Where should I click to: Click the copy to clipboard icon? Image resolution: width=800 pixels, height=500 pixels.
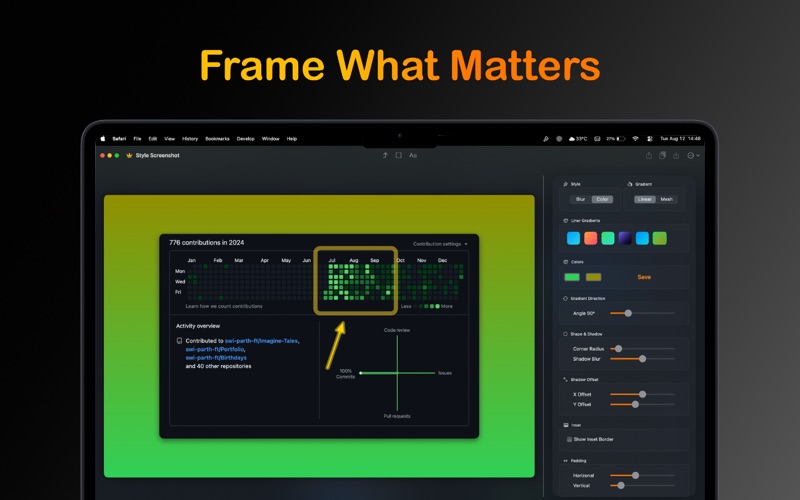(x=662, y=156)
